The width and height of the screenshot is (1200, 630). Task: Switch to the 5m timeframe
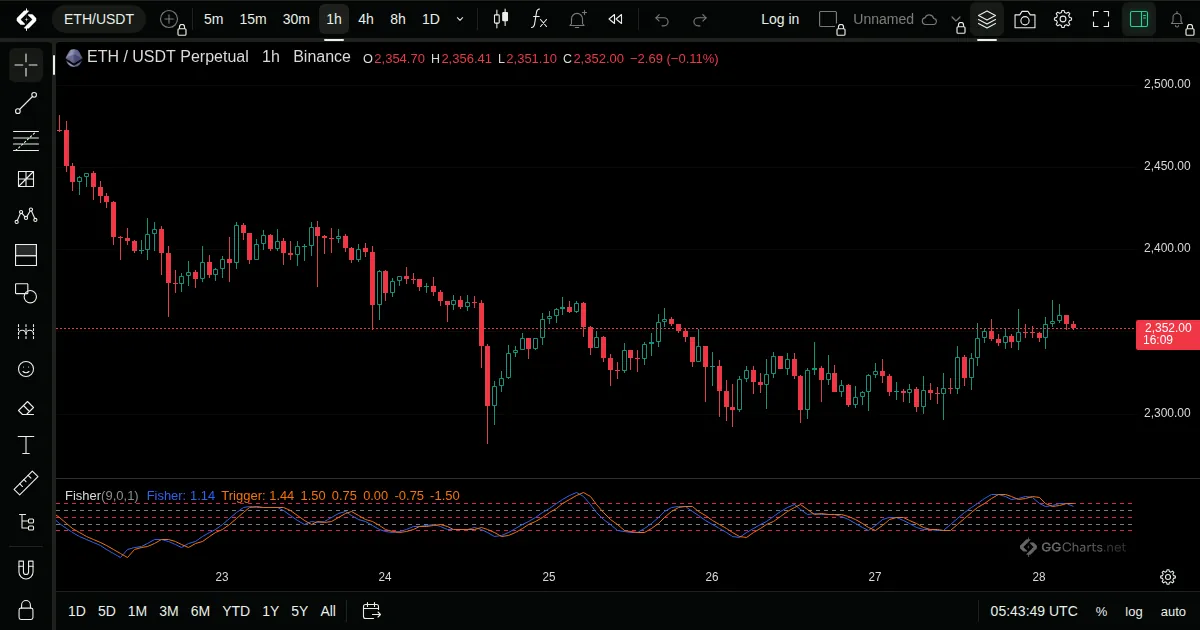[x=213, y=19]
